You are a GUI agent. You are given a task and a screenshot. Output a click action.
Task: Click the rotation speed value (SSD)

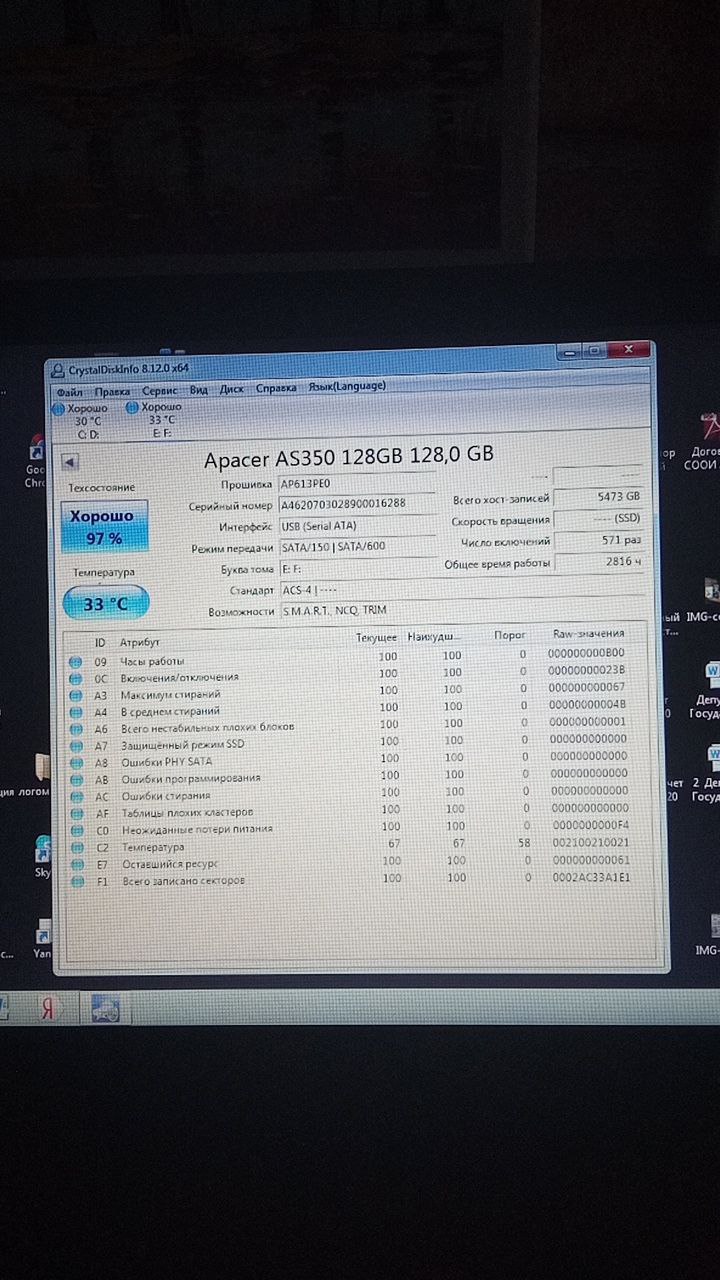pos(599,519)
